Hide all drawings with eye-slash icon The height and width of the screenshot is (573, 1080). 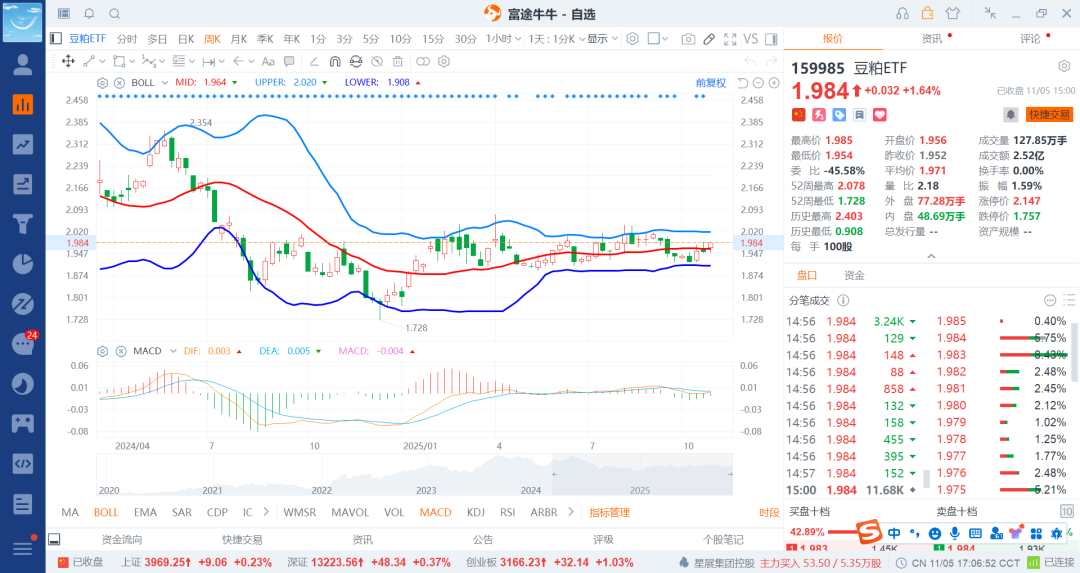tap(377, 61)
